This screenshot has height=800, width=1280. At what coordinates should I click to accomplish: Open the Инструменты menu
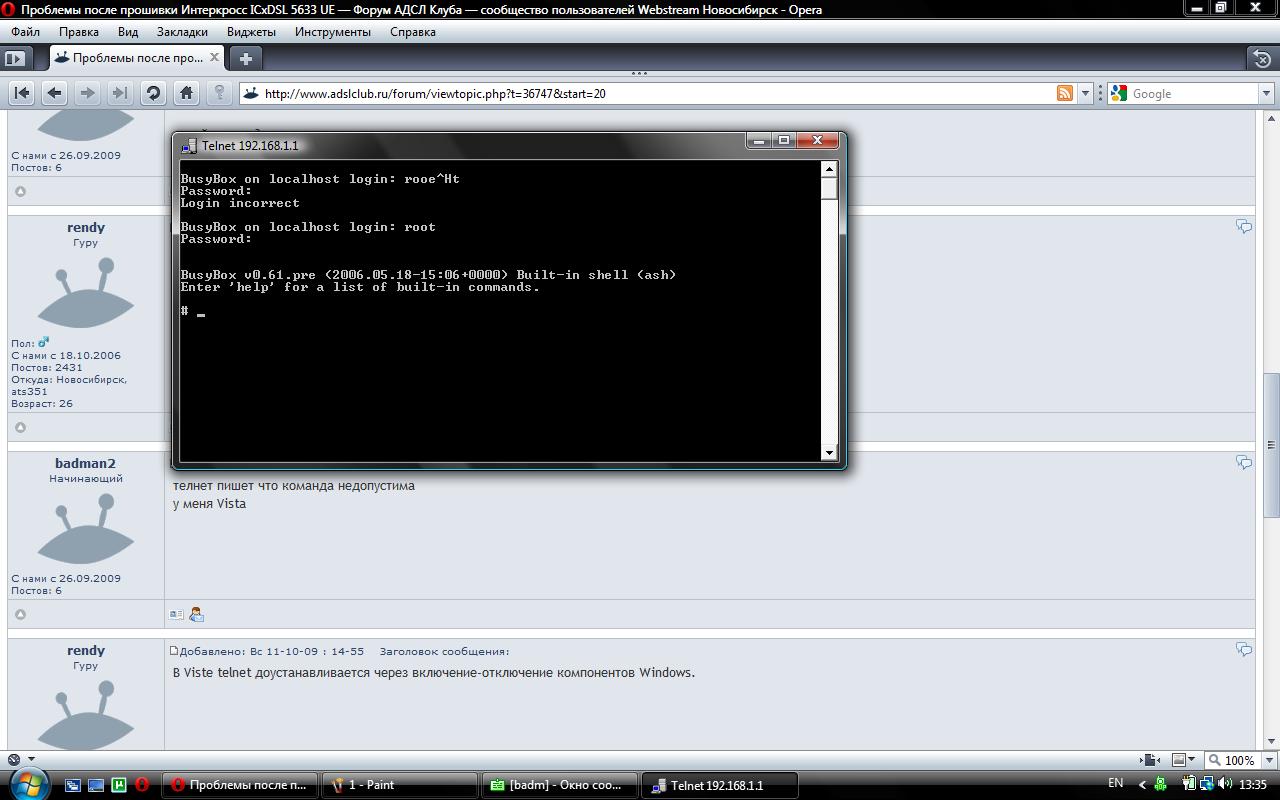pyautogui.click(x=332, y=31)
